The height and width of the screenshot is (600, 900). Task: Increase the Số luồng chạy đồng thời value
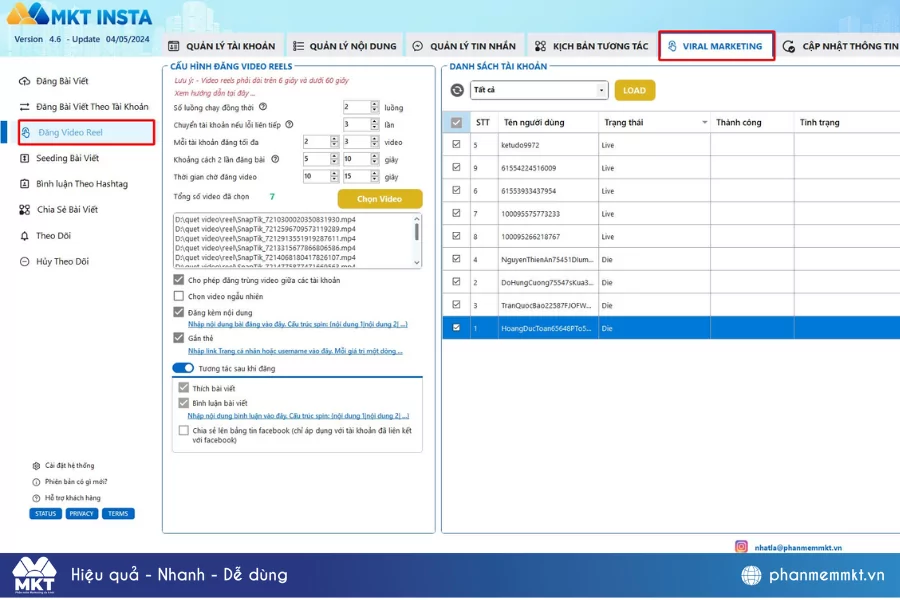[x=375, y=104]
